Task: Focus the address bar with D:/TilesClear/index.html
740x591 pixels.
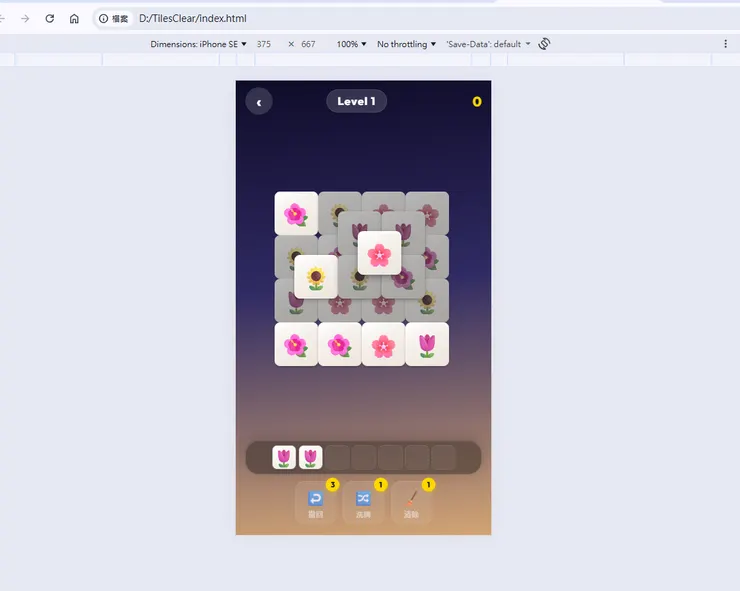Action: [193, 18]
